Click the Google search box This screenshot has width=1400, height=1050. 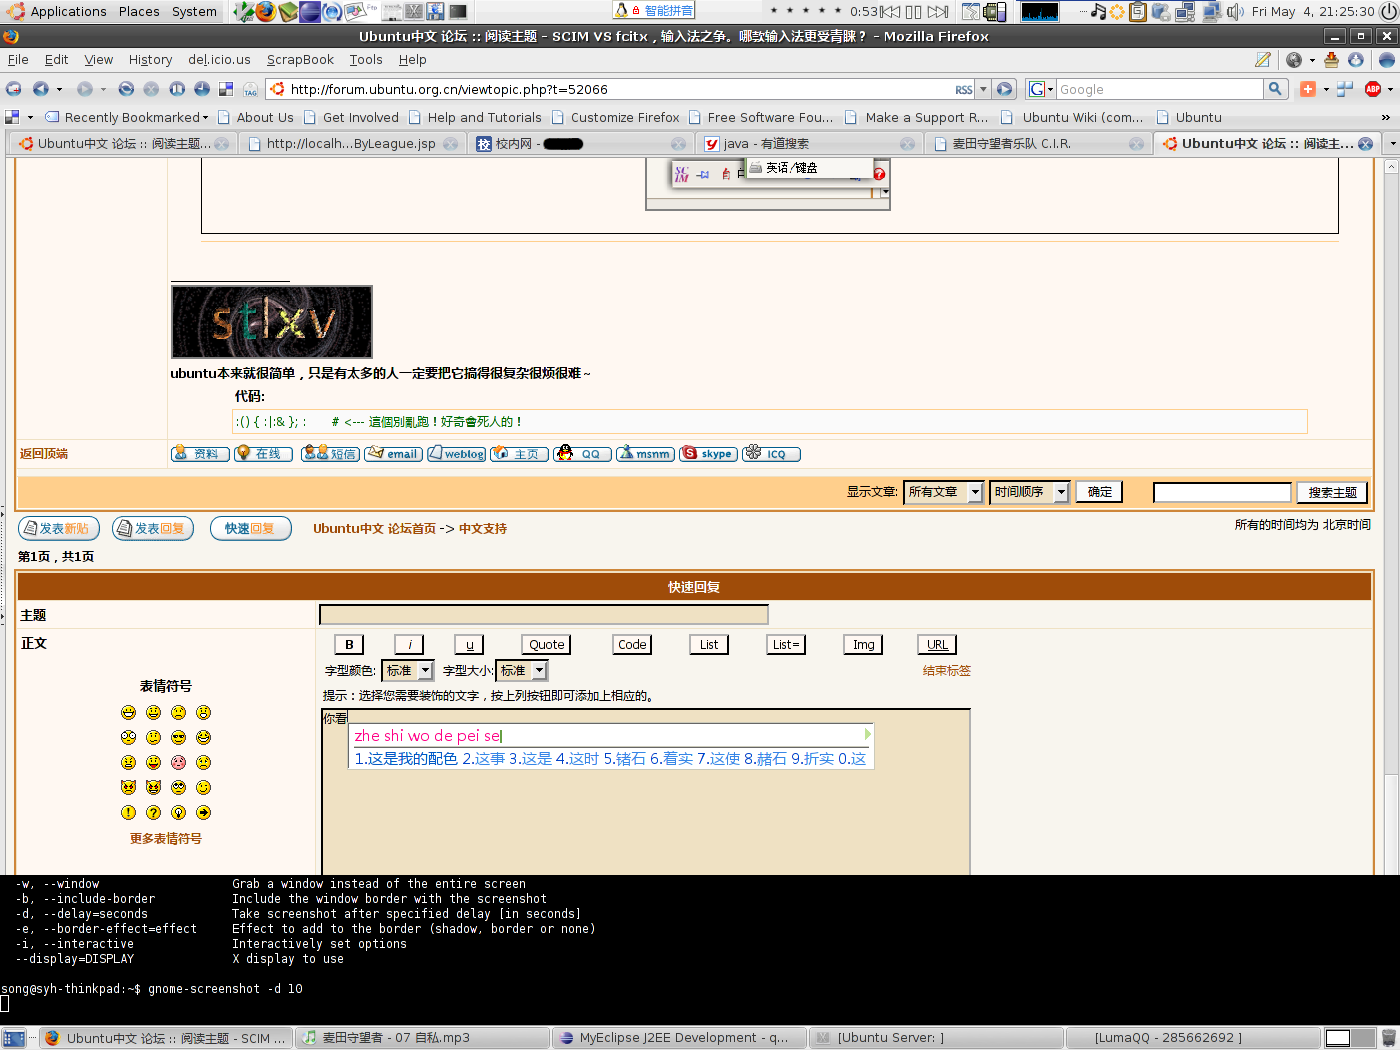point(1160,89)
